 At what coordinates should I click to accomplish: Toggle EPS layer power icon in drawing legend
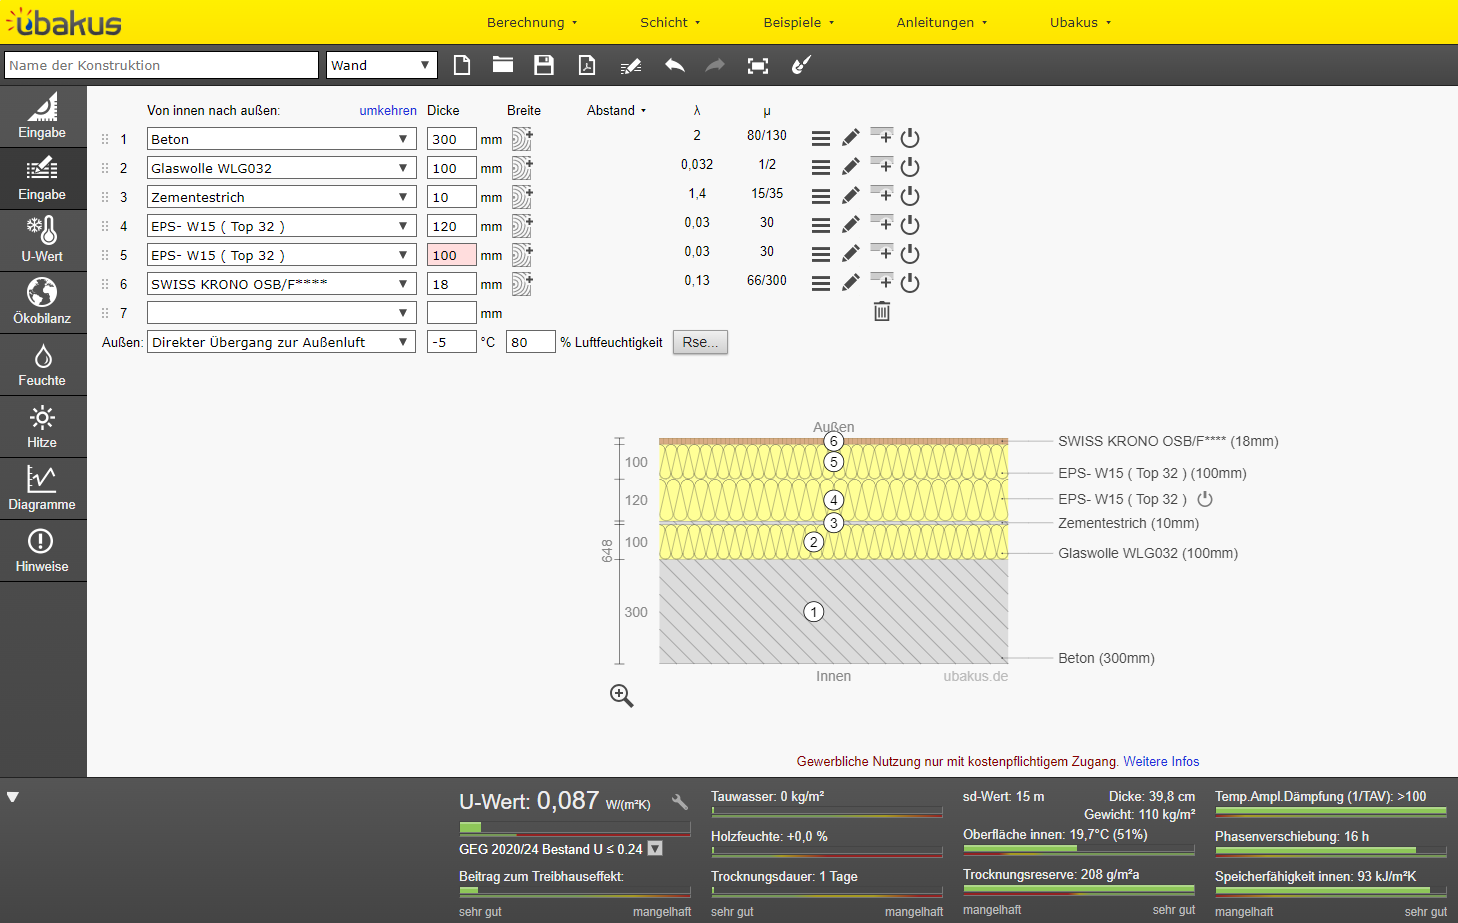tap(1205, 499)
